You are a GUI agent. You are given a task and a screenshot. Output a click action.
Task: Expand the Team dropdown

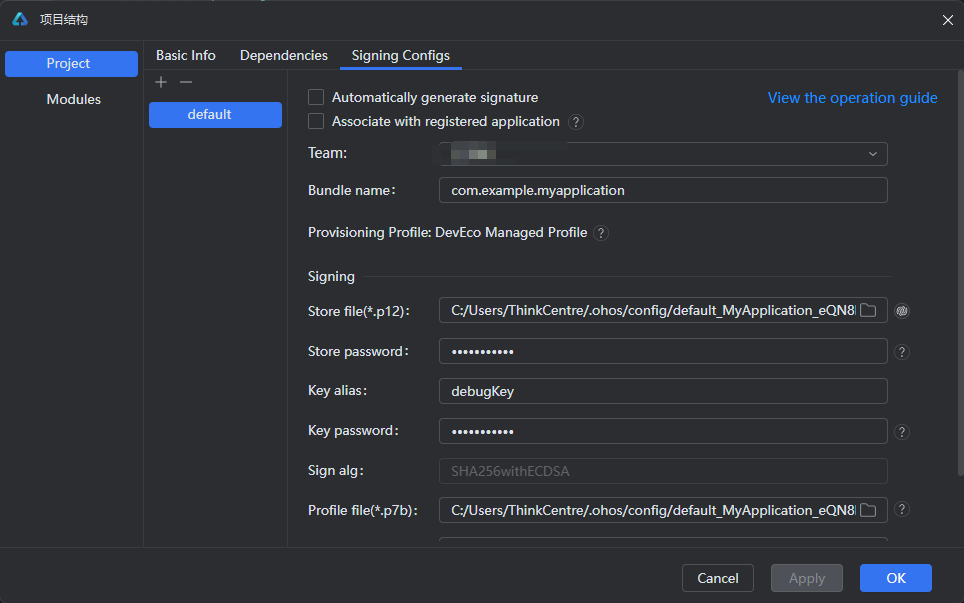872,154
